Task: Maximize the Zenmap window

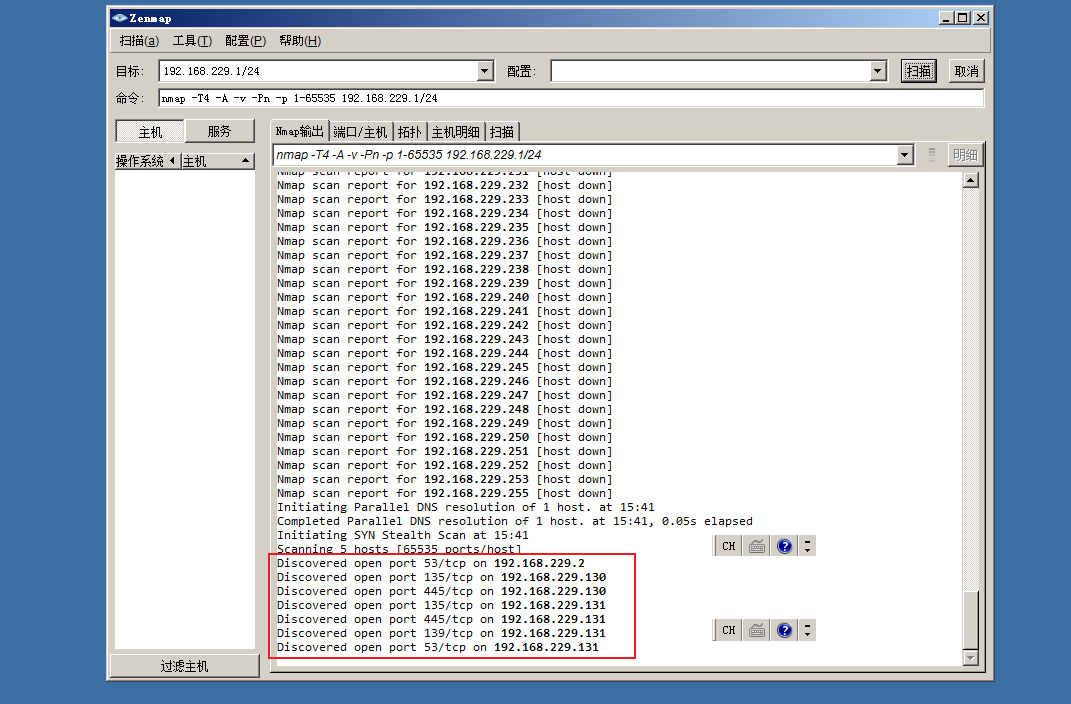Action: (x=962, y=18)
